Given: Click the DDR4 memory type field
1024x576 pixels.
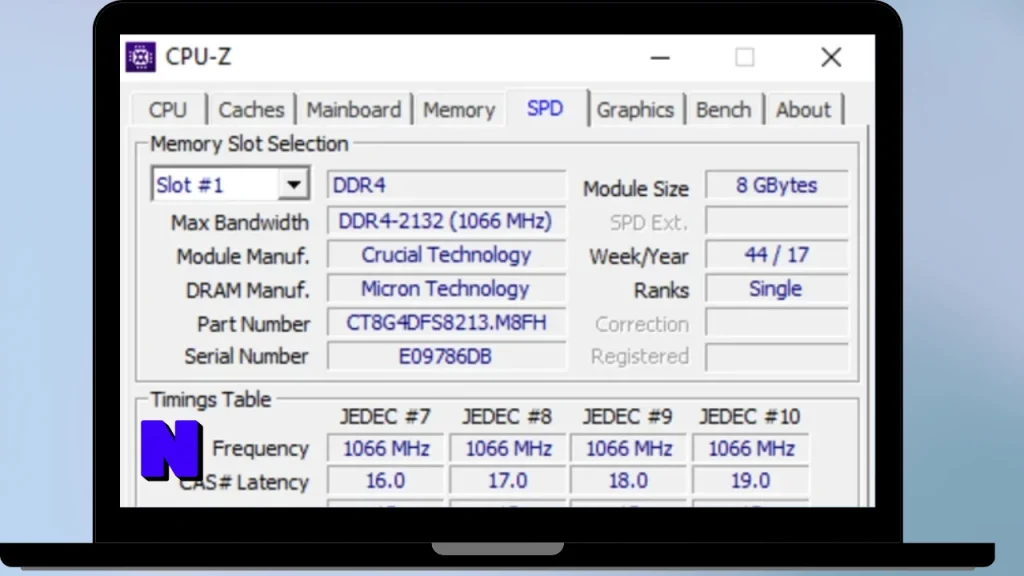Looking at the screenshot, I should tap(447, 185).
